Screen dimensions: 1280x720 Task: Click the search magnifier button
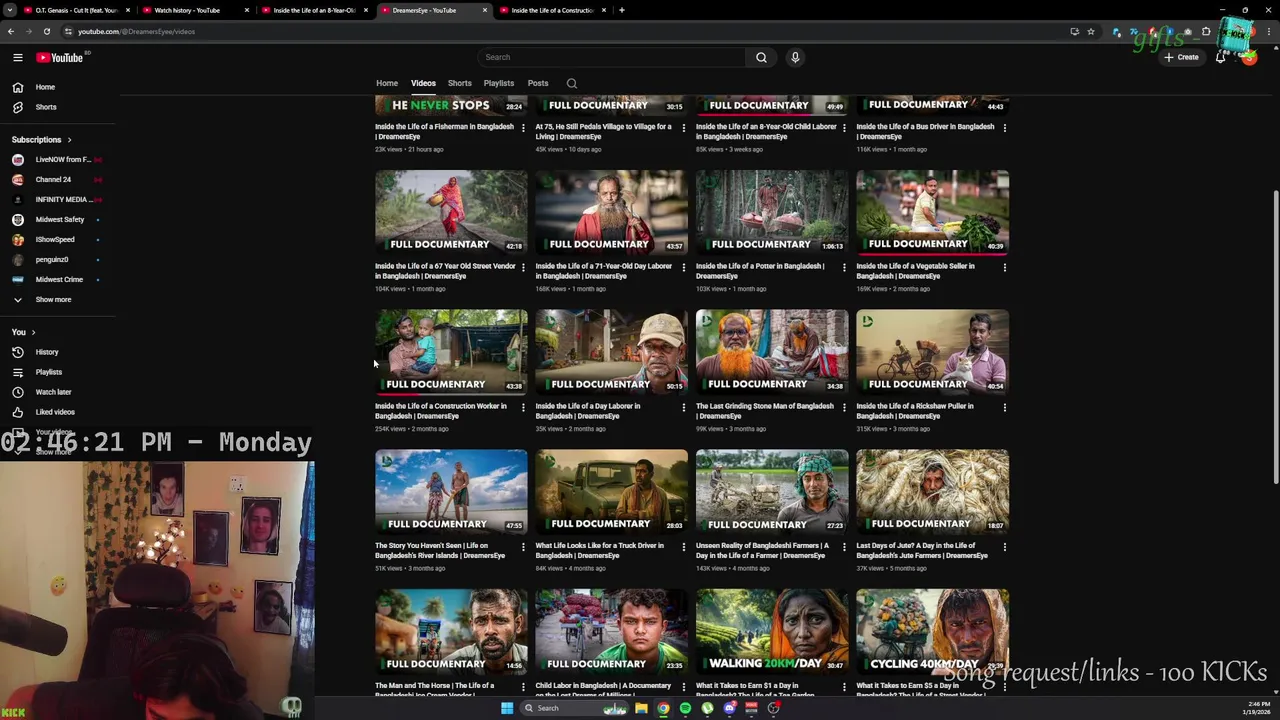[761, 57]
